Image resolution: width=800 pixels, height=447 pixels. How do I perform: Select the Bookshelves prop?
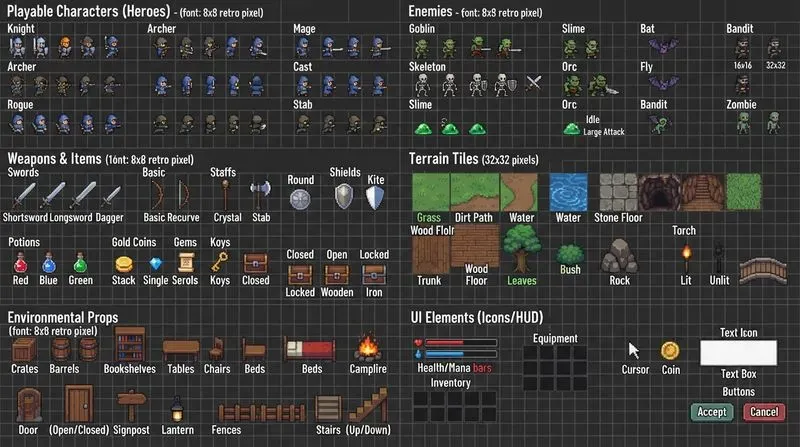click(x=130, y=345)
